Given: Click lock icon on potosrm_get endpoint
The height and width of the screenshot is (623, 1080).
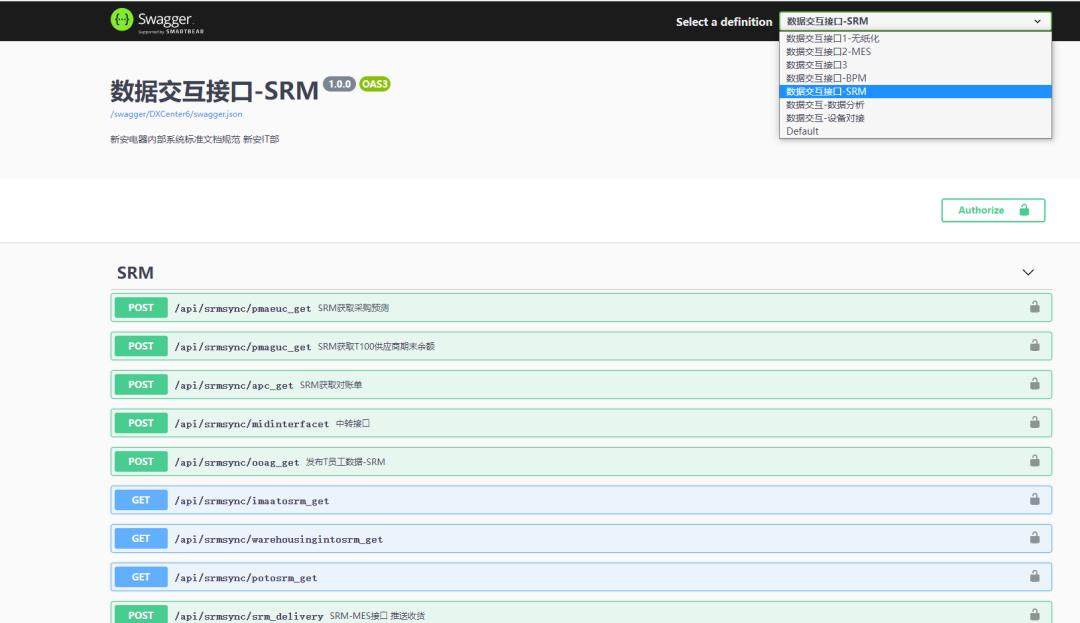Looking at the screenshot, I should [1034, 577].
